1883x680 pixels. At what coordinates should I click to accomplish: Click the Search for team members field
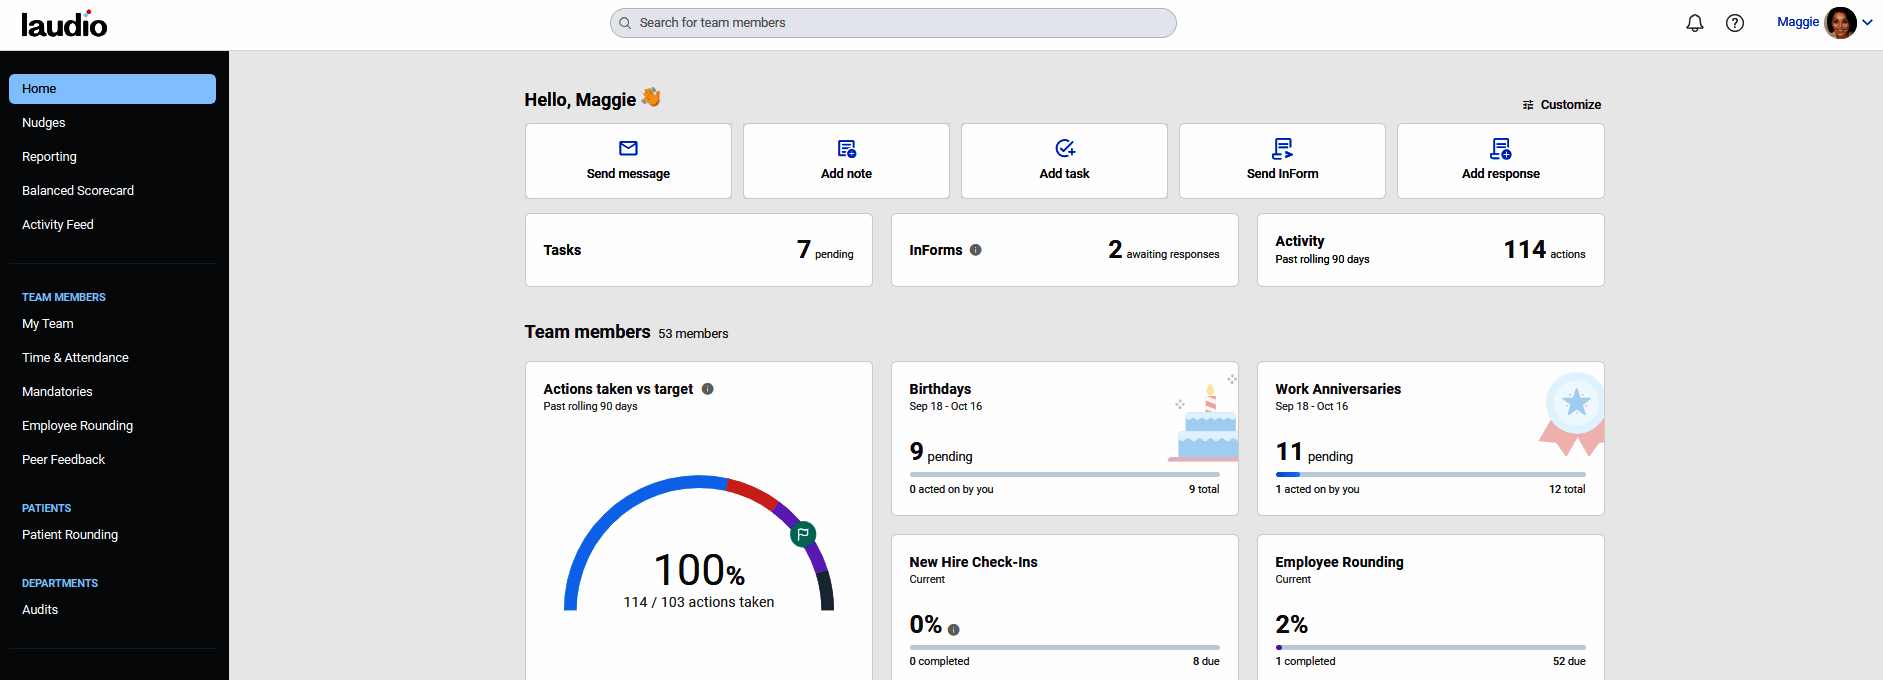coord(893,23)
